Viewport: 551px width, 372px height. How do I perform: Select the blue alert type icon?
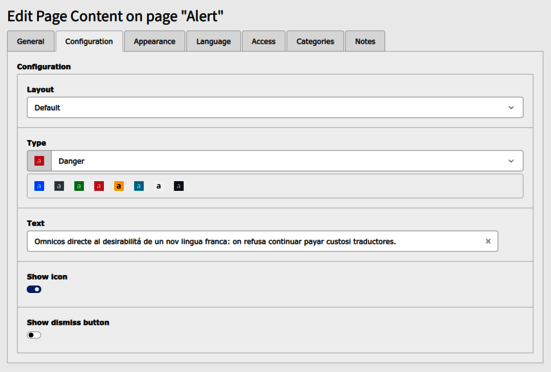39,186
